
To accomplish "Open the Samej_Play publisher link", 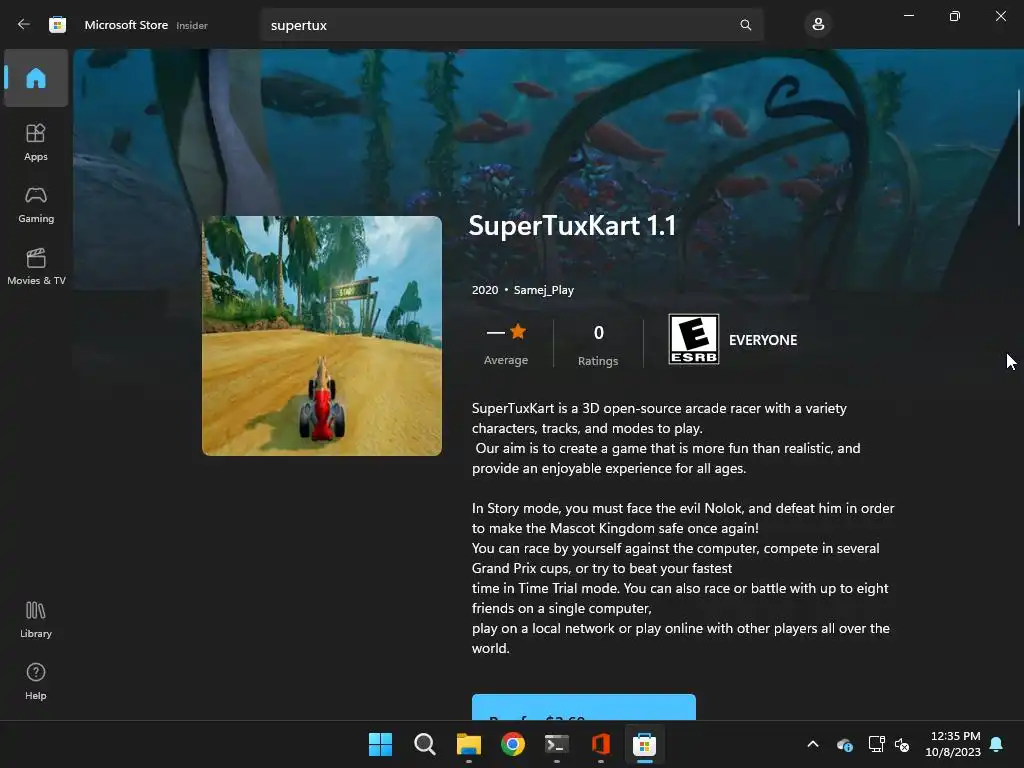I will tap(543, 290).
